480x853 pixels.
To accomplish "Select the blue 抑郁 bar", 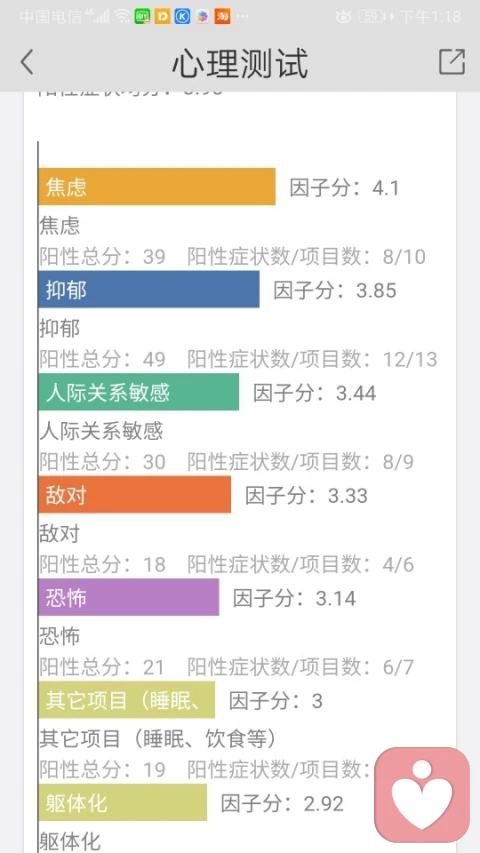I will 149,289.
